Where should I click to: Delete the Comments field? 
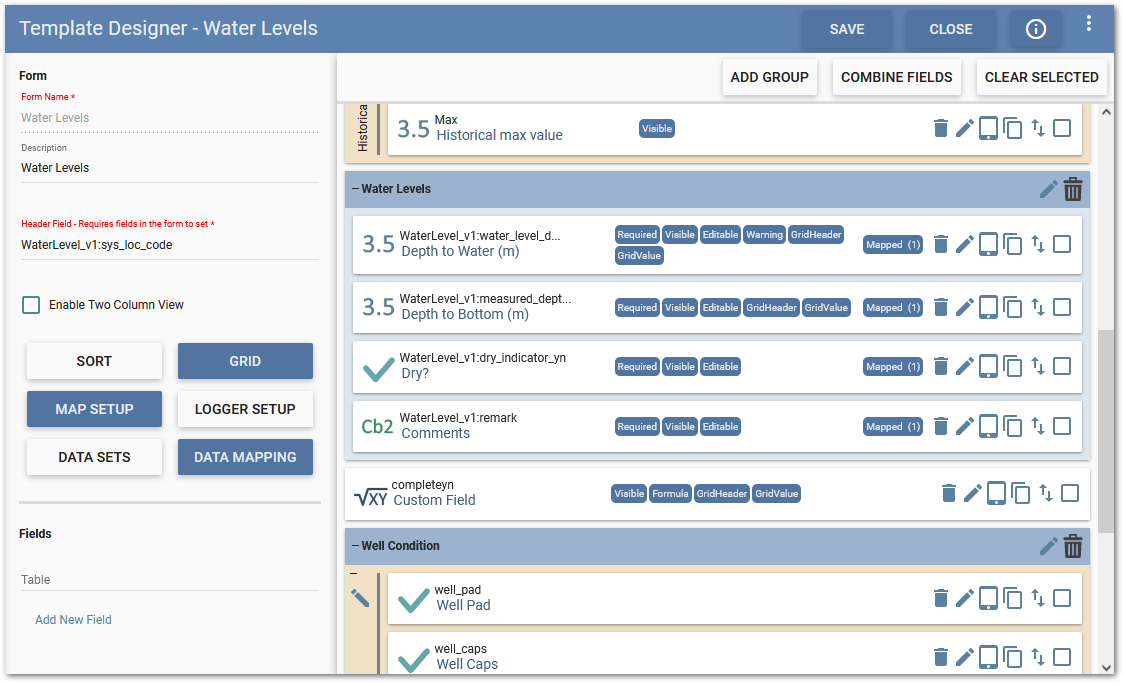click(x=941, y=426)
